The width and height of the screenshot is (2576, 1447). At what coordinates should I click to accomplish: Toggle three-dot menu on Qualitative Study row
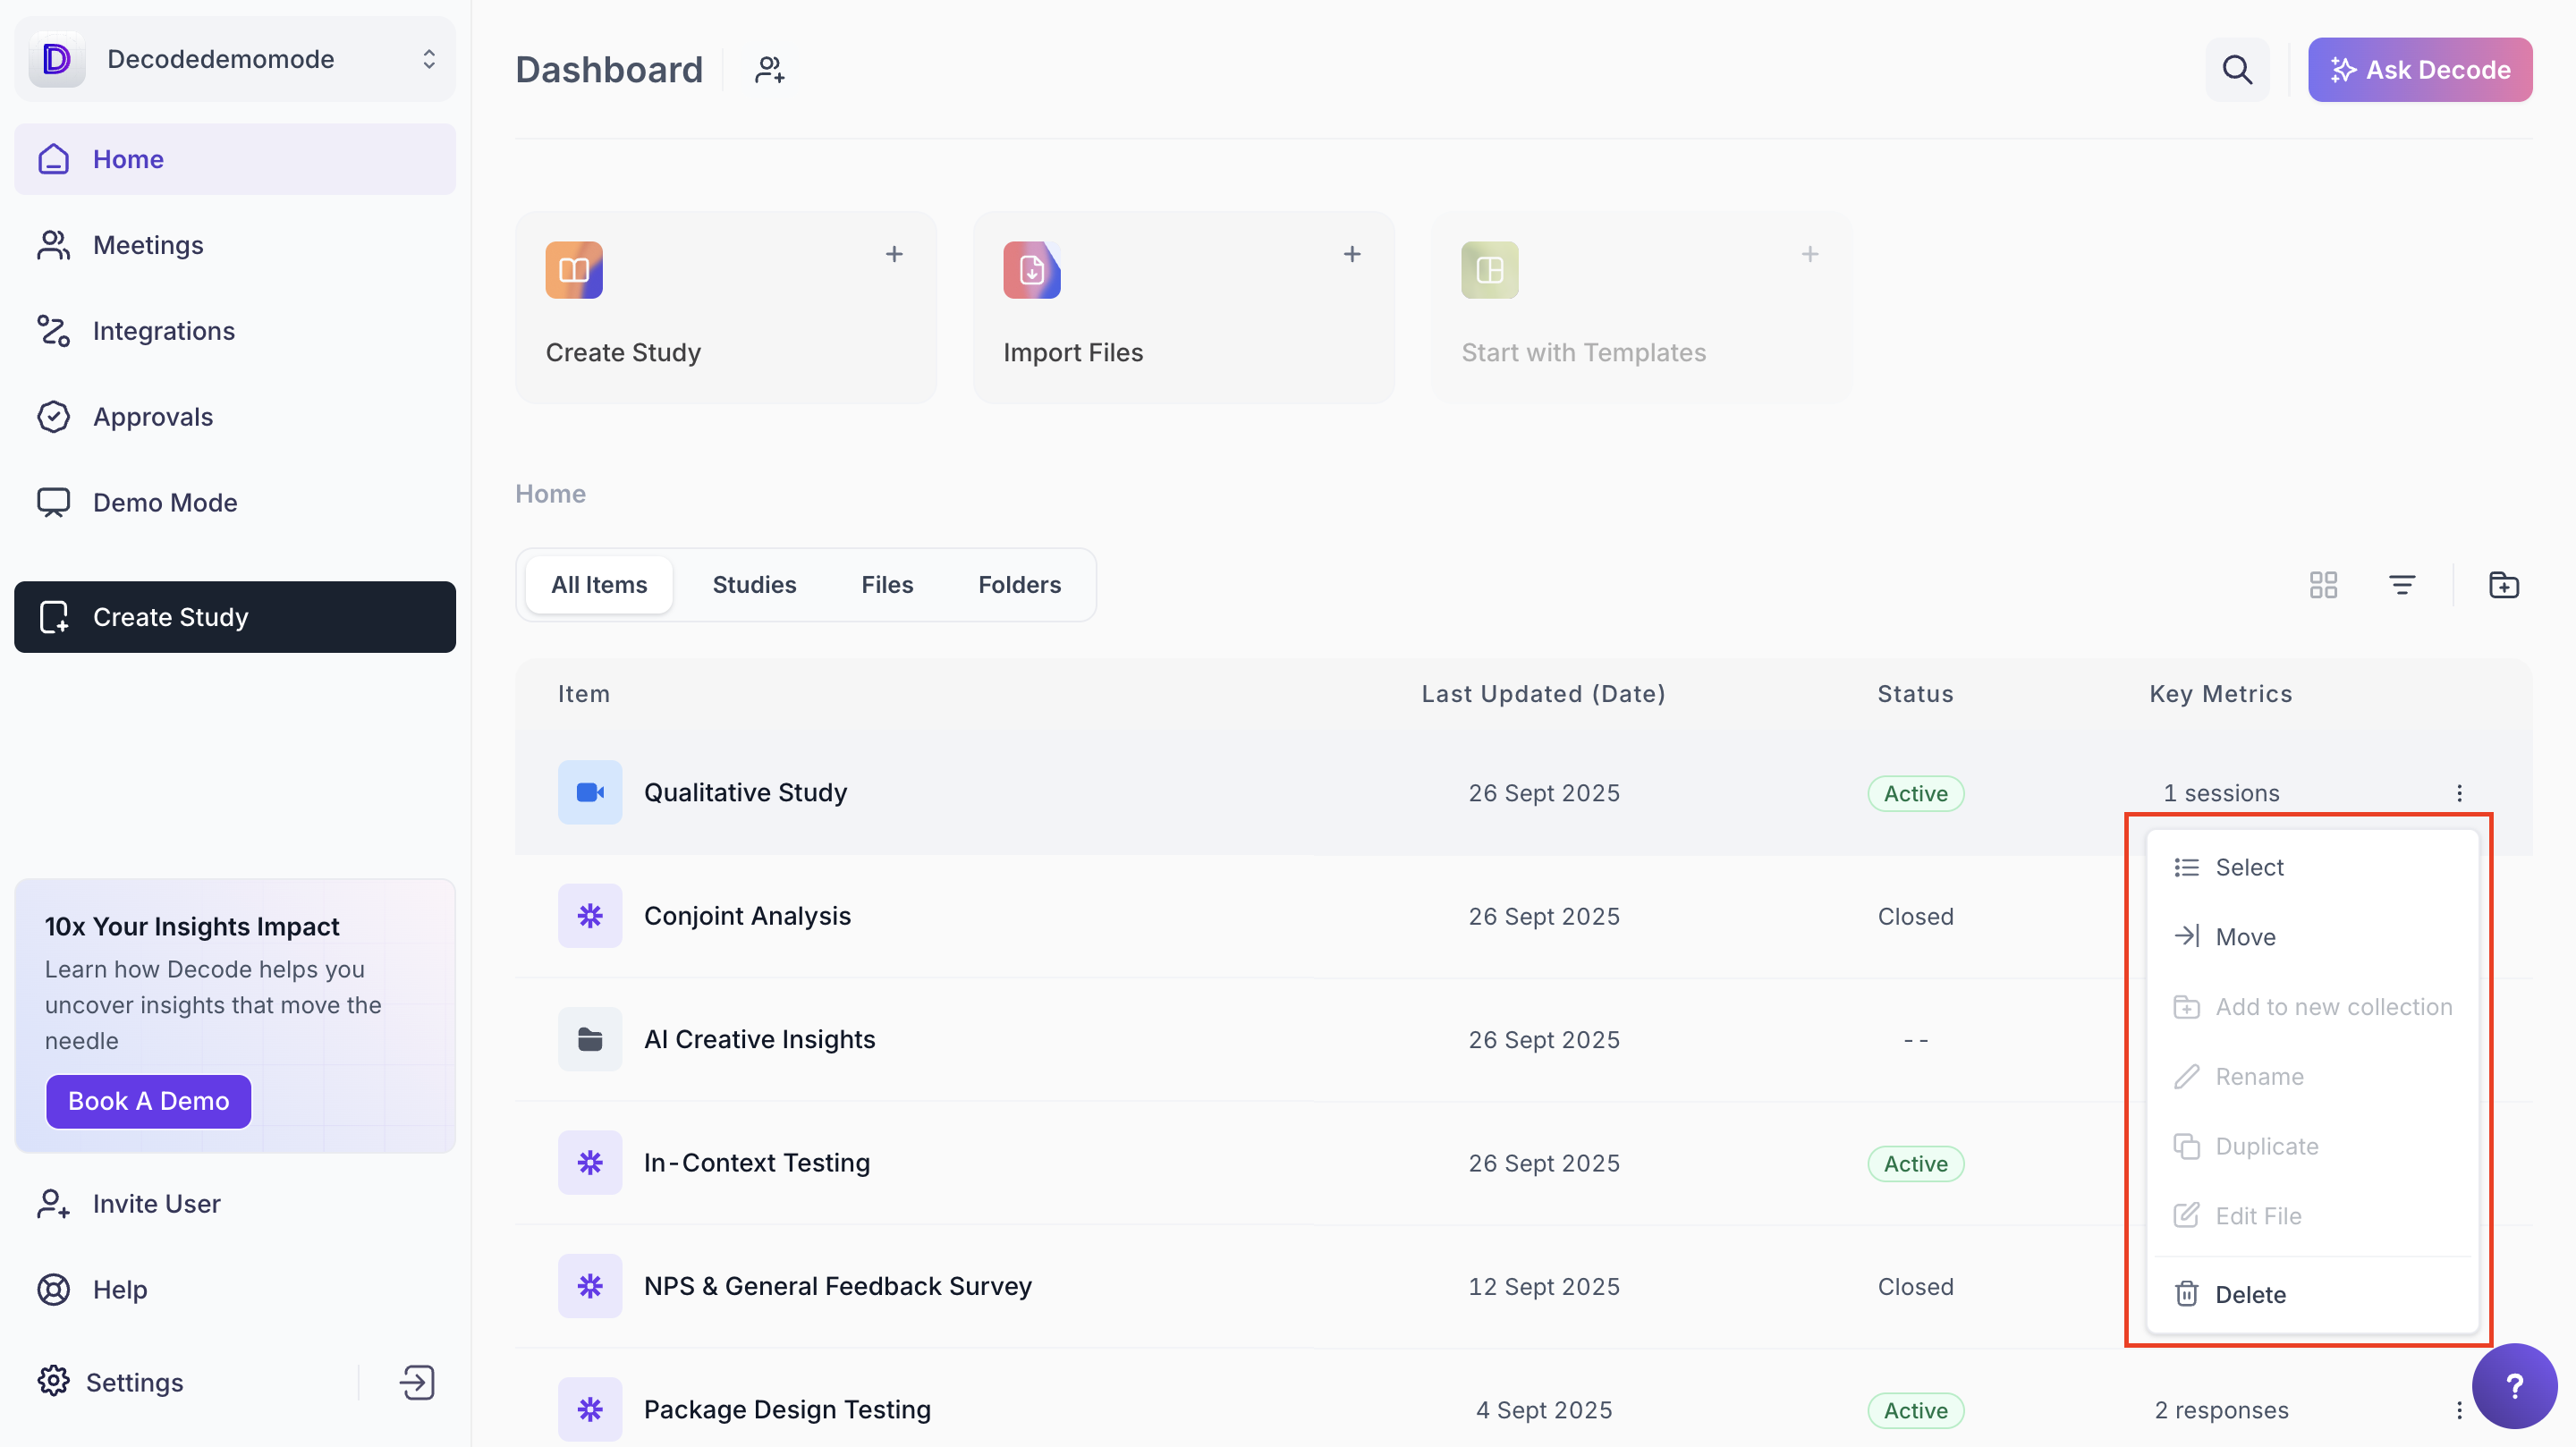pyautogui.click(x=2459, y=793)
